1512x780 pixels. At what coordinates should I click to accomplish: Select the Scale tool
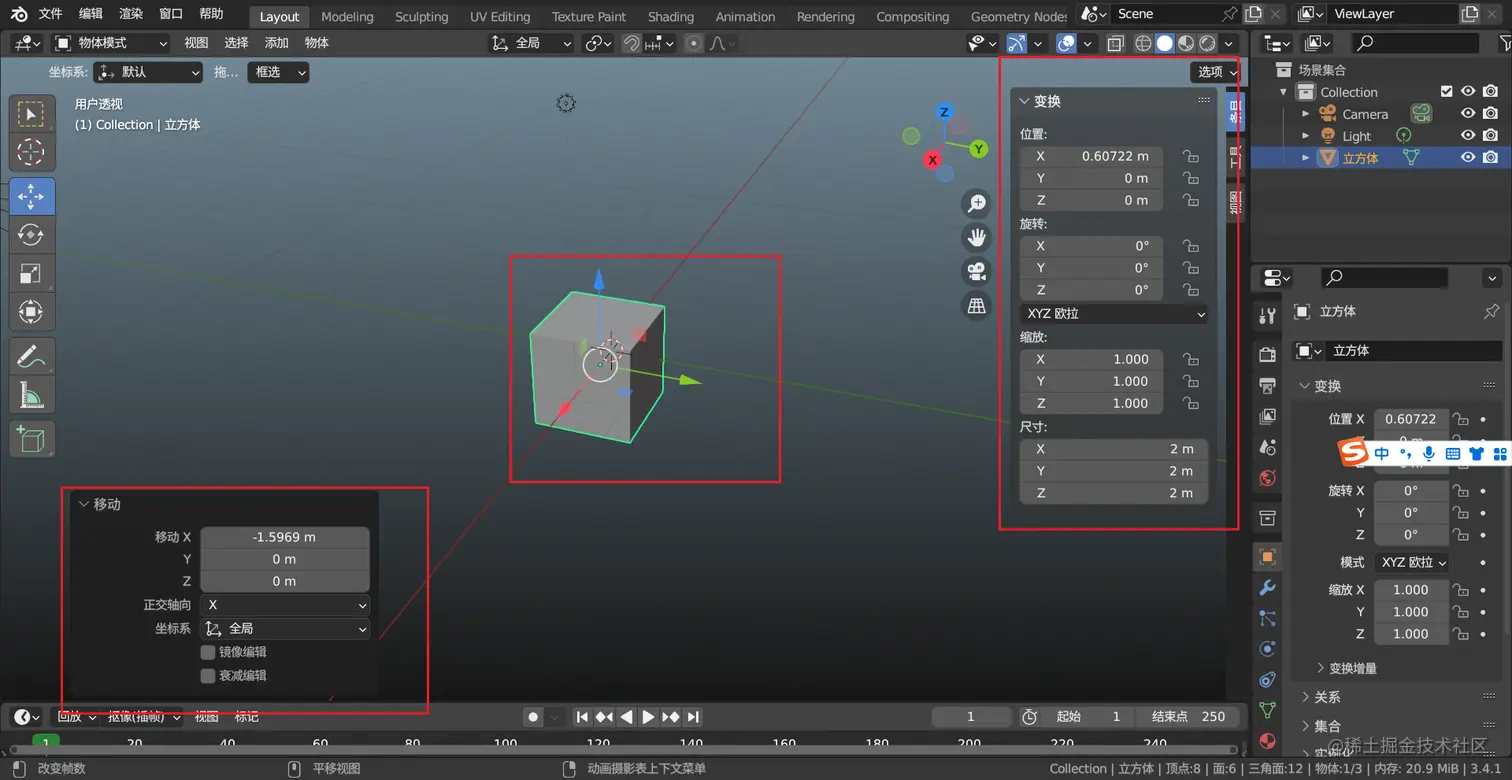[x=31, y=274]
